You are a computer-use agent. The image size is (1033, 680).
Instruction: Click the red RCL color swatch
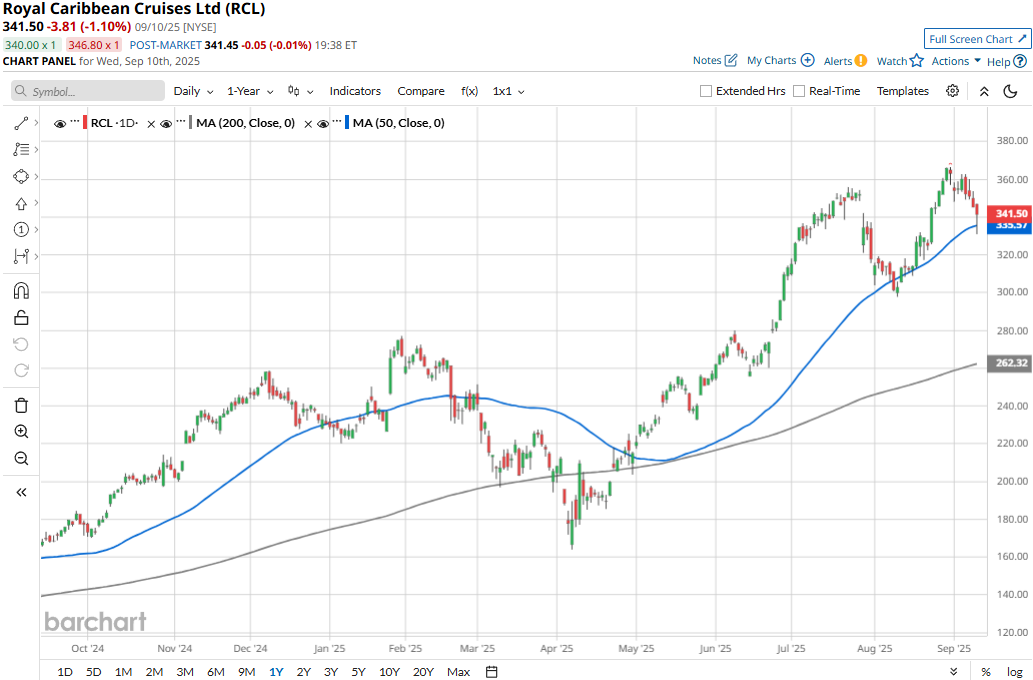[x=85, y=123]
